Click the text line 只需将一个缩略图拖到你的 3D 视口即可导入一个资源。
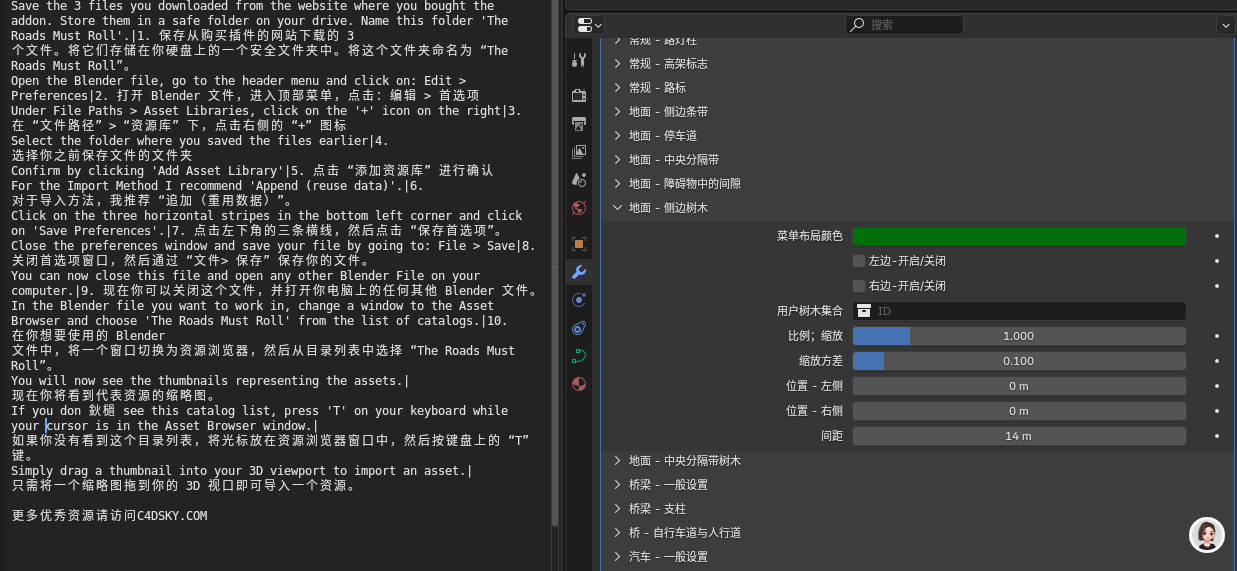This screenshot has height=571, width=1237. tap(183, 486)
